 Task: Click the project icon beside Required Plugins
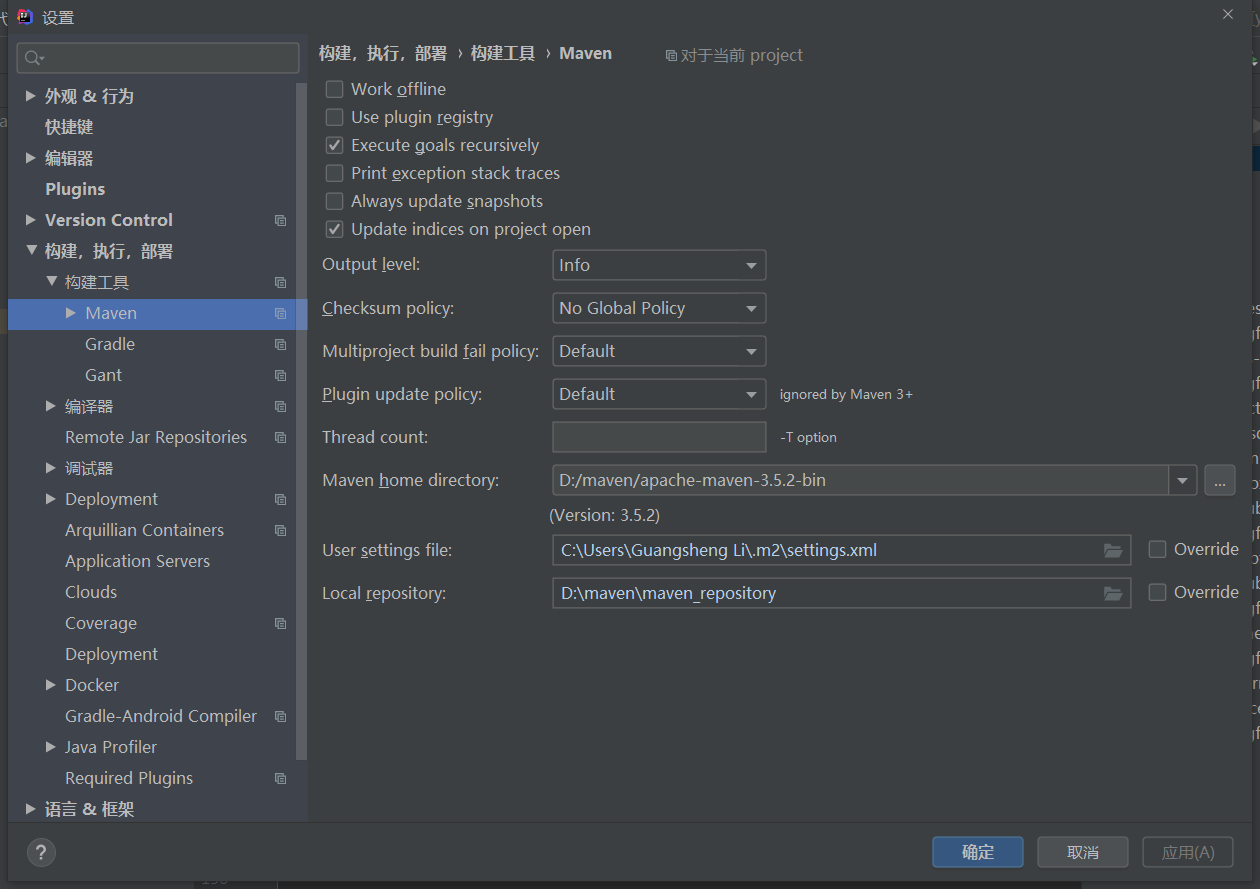tap(280, 779)
